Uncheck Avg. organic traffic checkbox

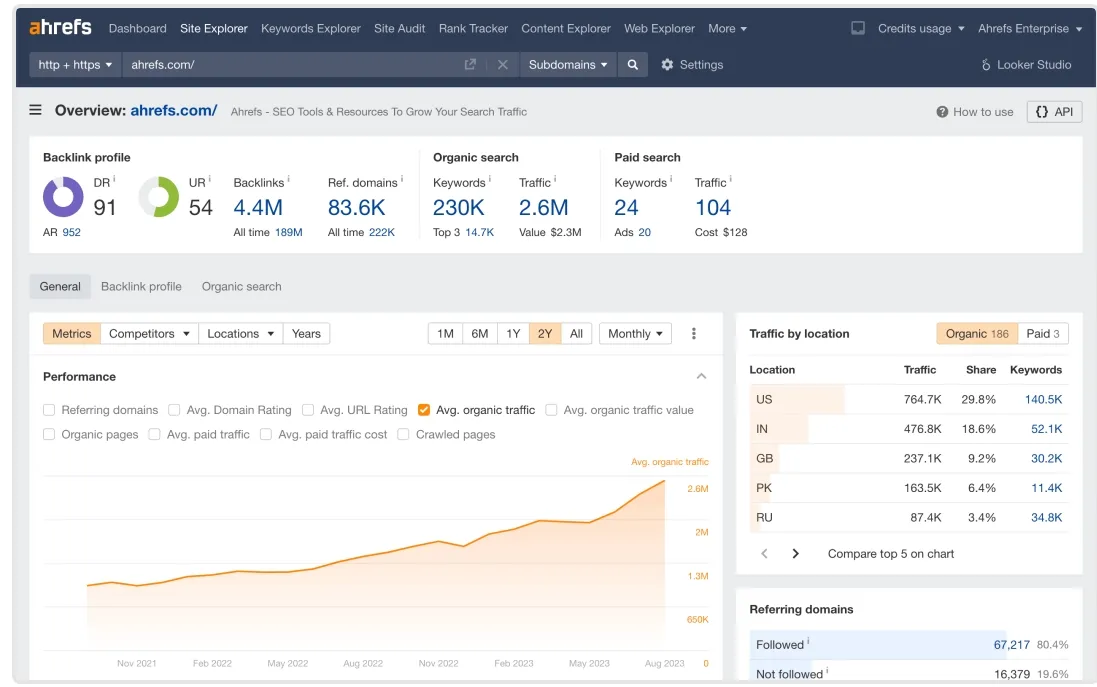click(423, 410)
